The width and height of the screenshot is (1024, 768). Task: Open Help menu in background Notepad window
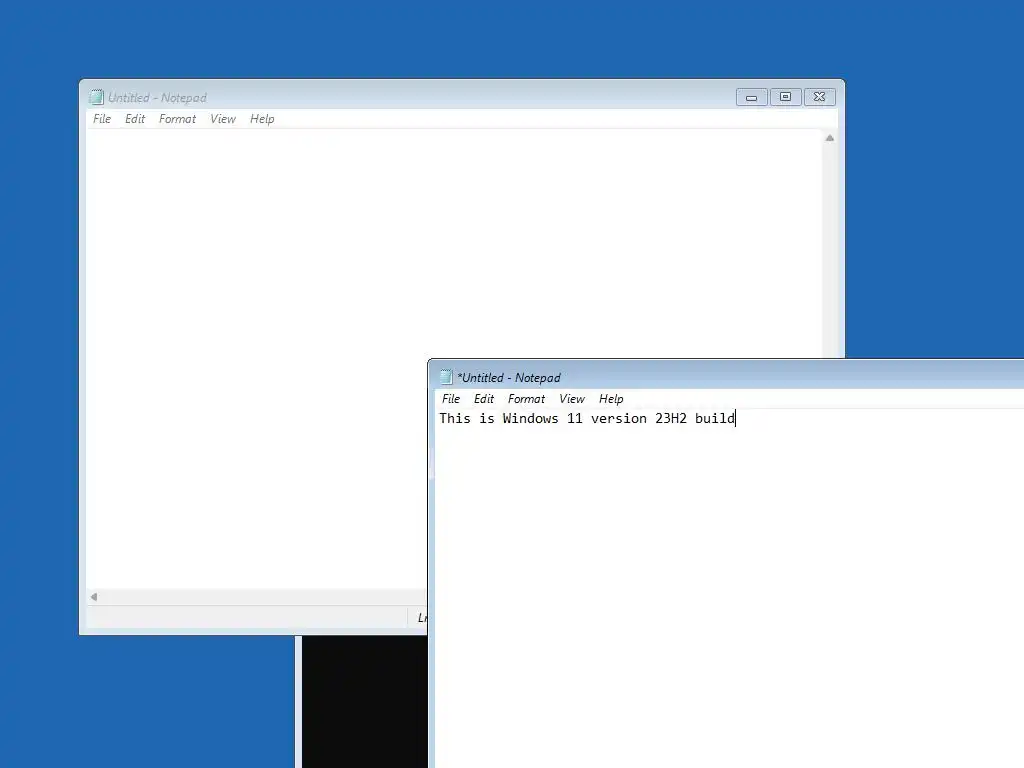click(262, 119)
